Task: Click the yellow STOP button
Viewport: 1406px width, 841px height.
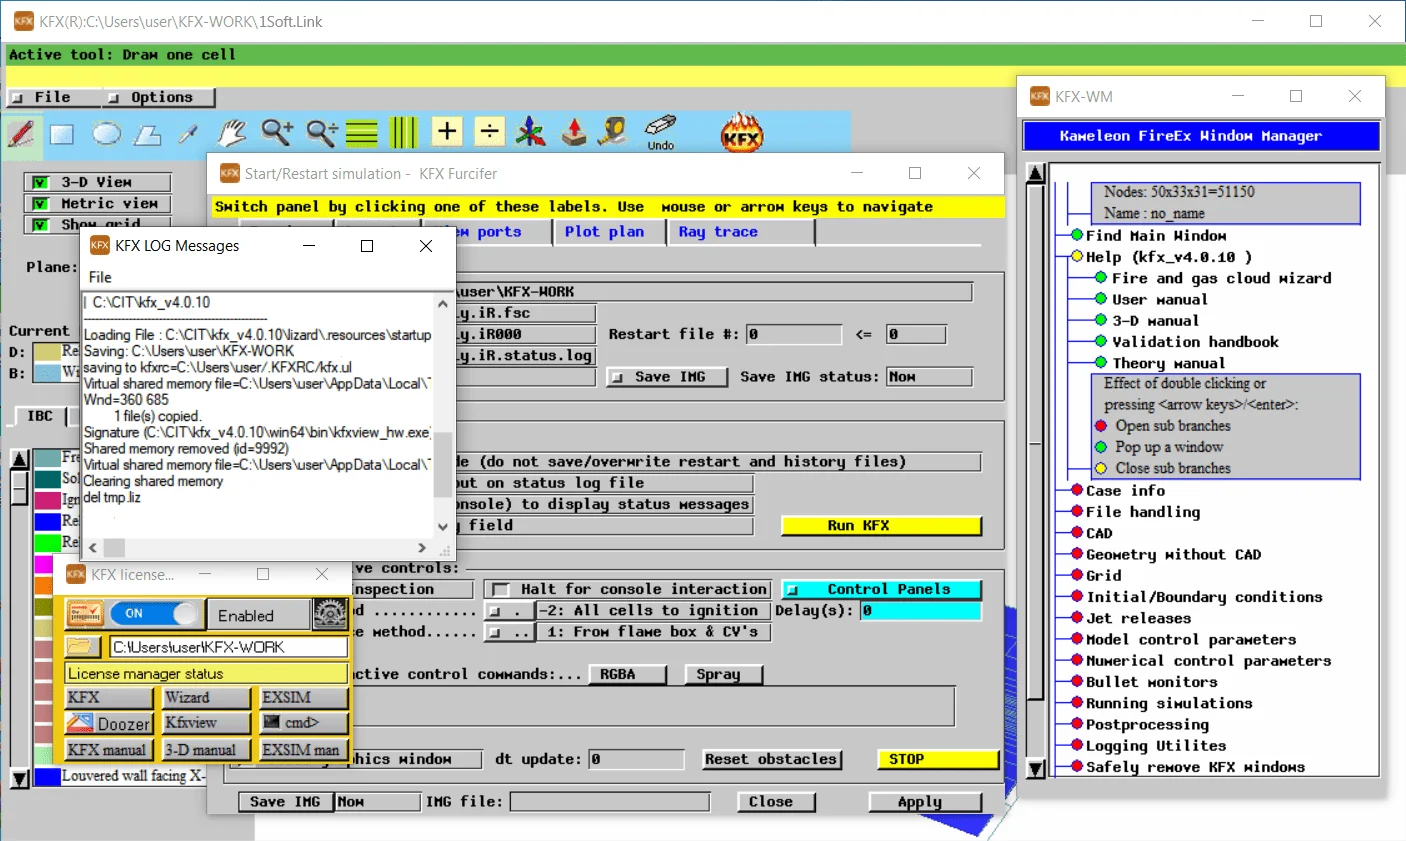Action: [x=938, y=759]
